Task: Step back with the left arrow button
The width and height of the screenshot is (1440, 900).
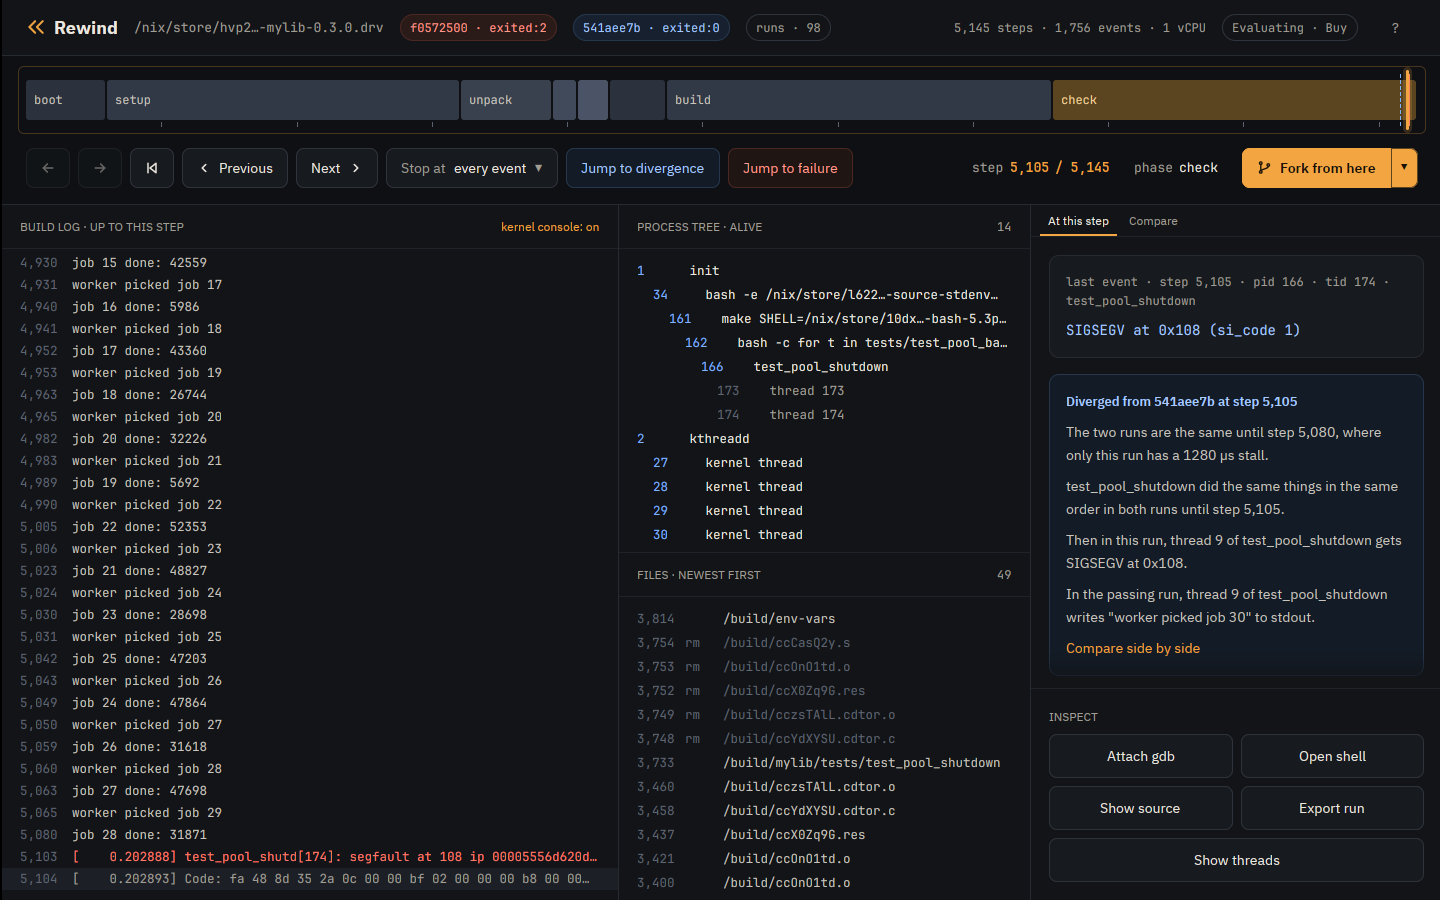Action: 48,168
